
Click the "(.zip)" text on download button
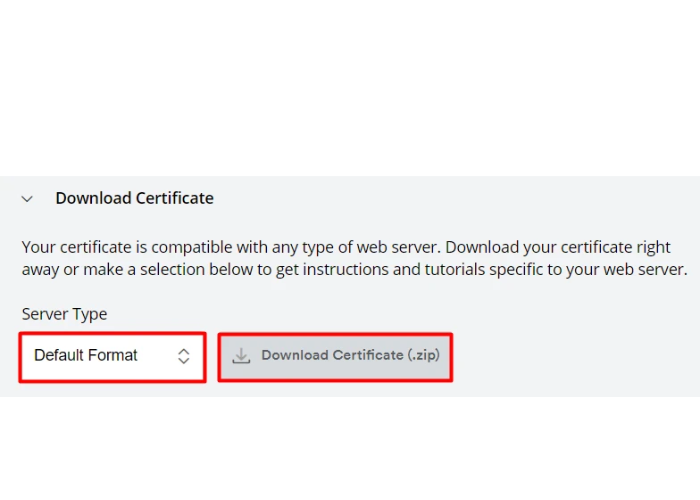(x=423, y=355)
